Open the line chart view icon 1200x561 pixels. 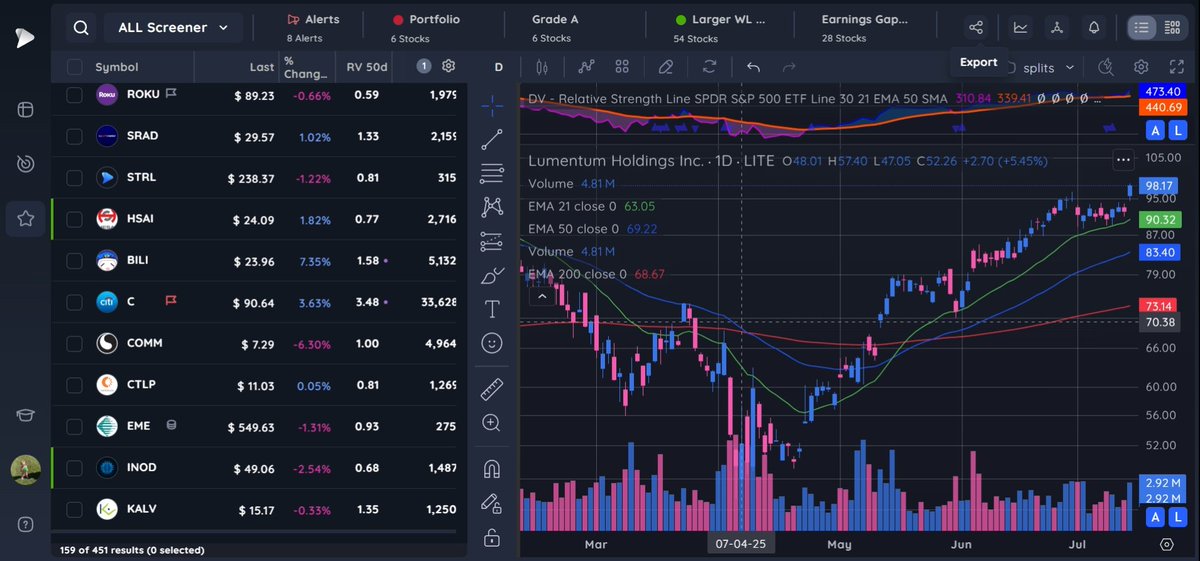click(1020, 28)
